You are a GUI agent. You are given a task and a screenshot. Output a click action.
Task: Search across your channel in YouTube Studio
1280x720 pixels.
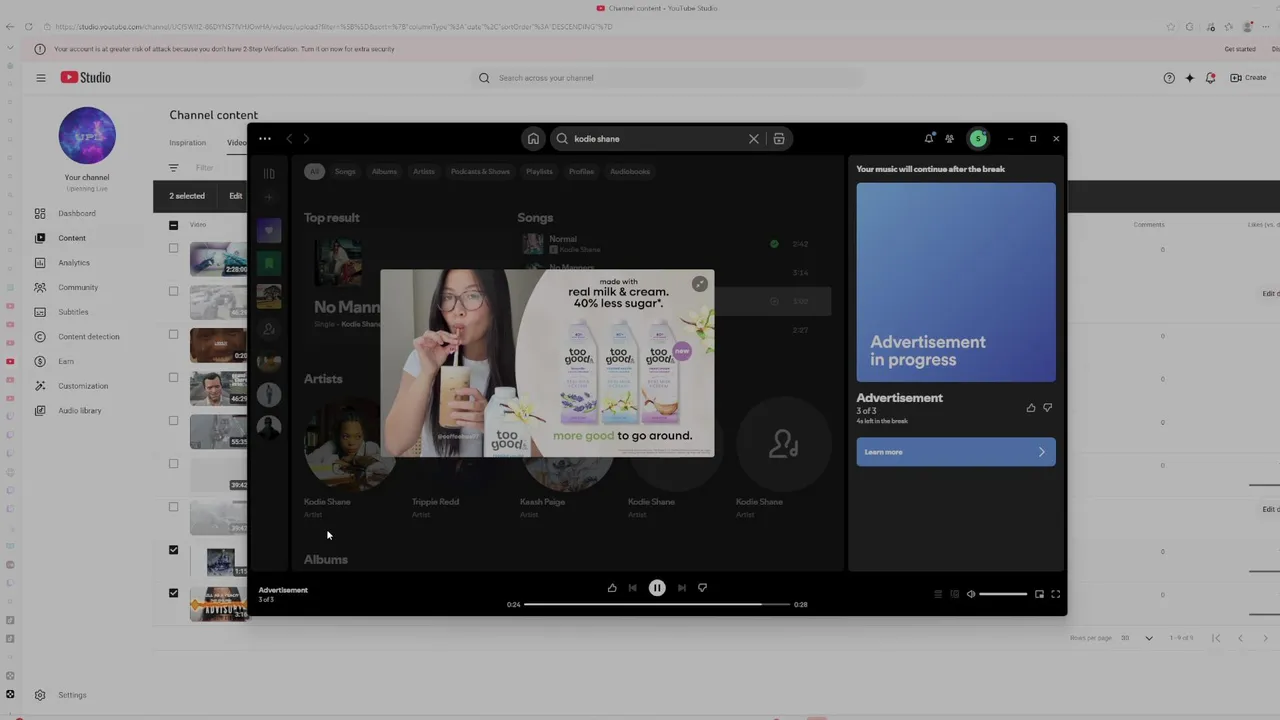point(667,78)
